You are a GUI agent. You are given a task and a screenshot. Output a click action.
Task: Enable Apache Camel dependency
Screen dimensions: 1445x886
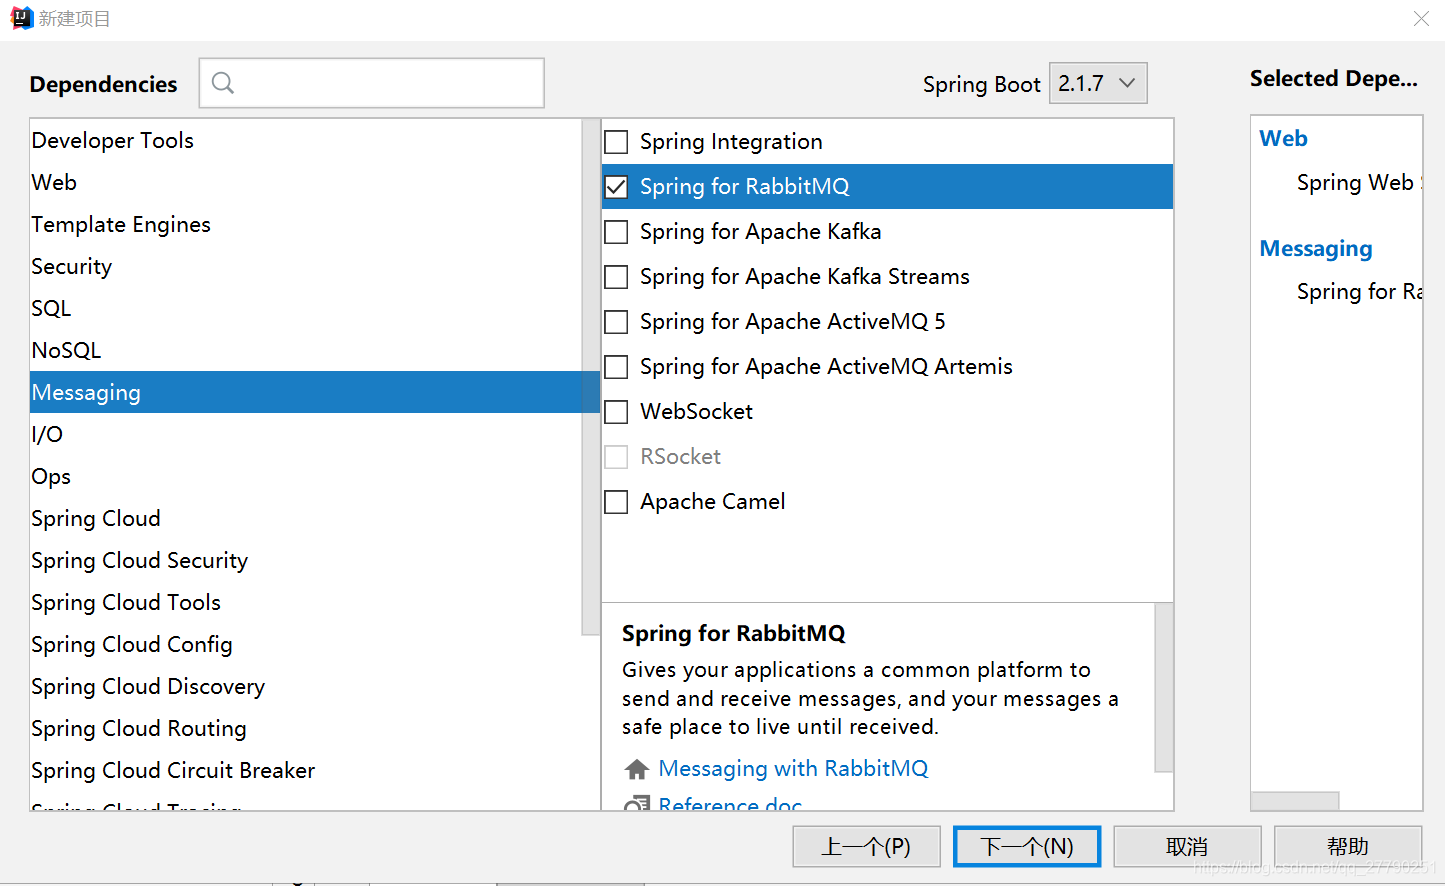point(617,502)
